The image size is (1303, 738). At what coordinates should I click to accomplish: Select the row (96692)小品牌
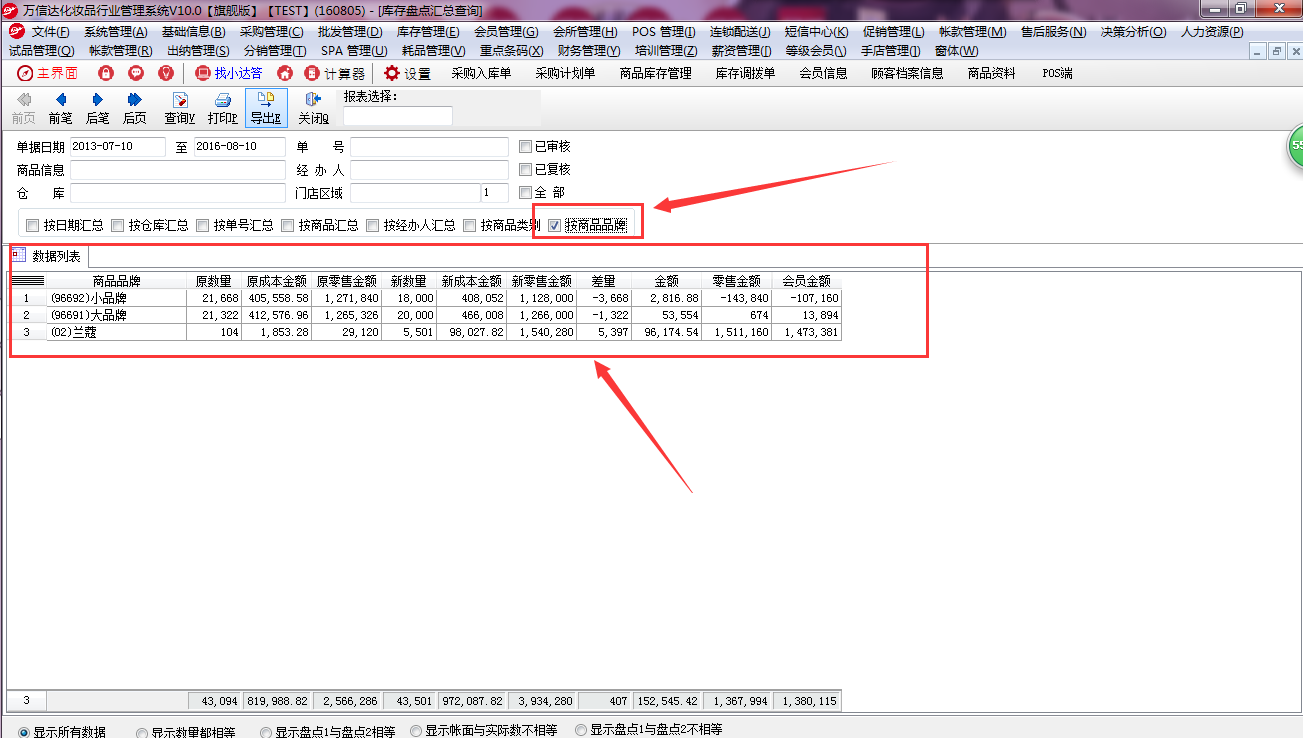pos(425,298)
